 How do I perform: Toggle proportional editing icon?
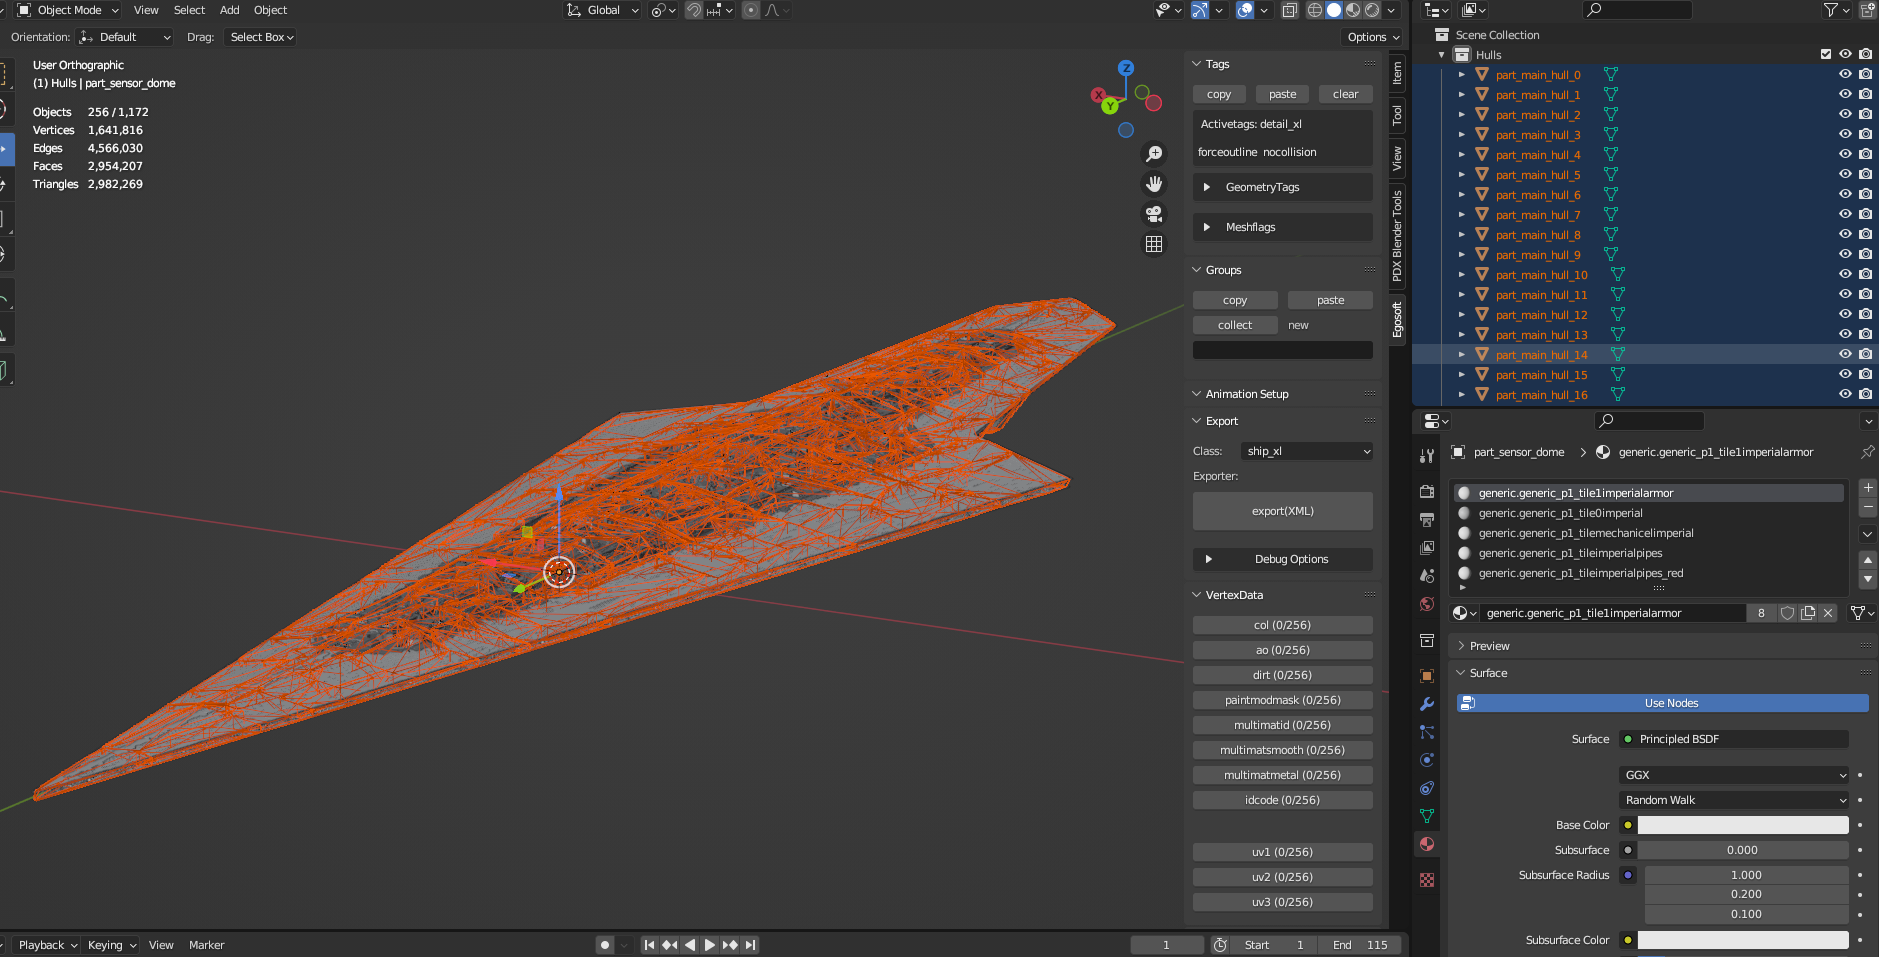(751, 10)
